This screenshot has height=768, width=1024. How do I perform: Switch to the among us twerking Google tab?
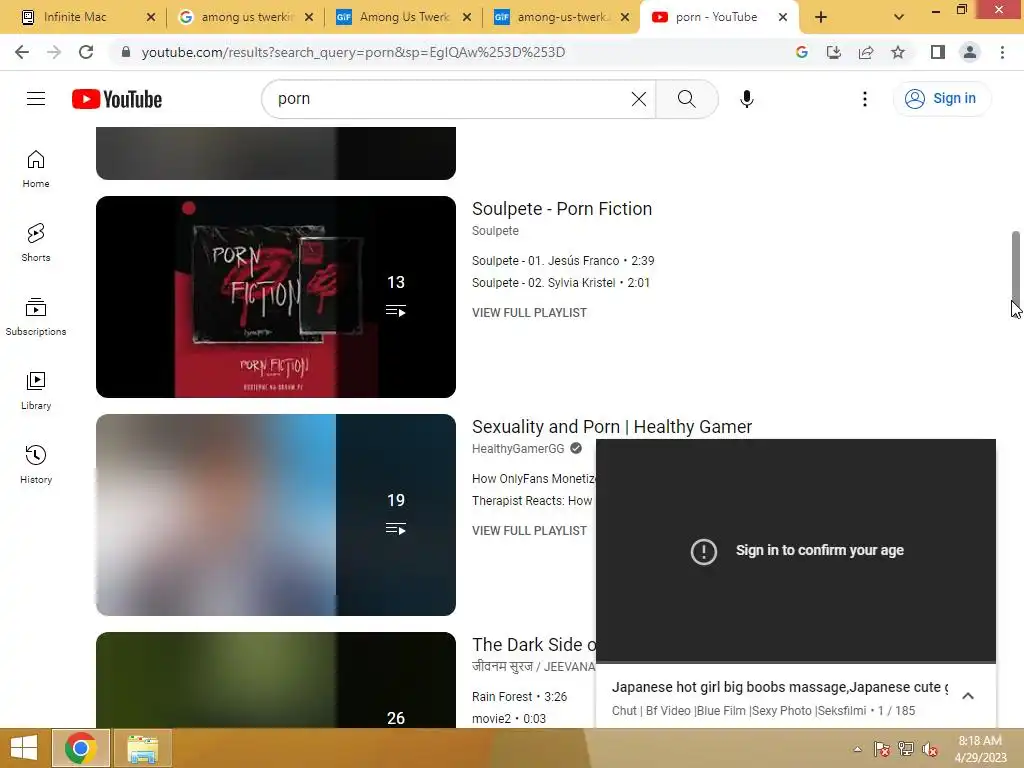pos(246,17)
